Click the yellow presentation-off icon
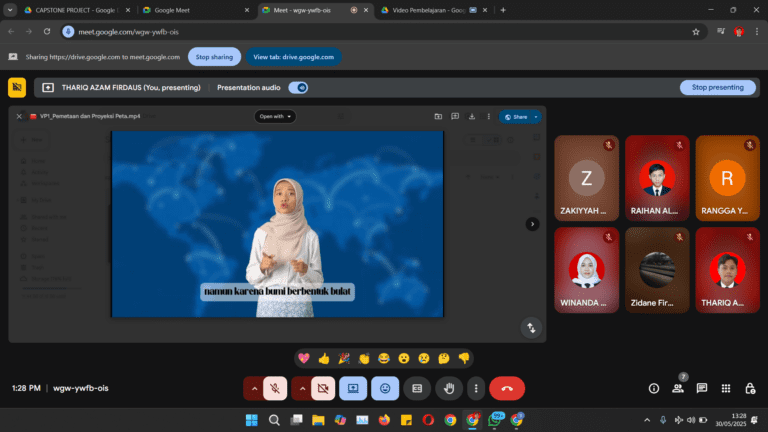768x432 pixels. [x=17, y=88]
